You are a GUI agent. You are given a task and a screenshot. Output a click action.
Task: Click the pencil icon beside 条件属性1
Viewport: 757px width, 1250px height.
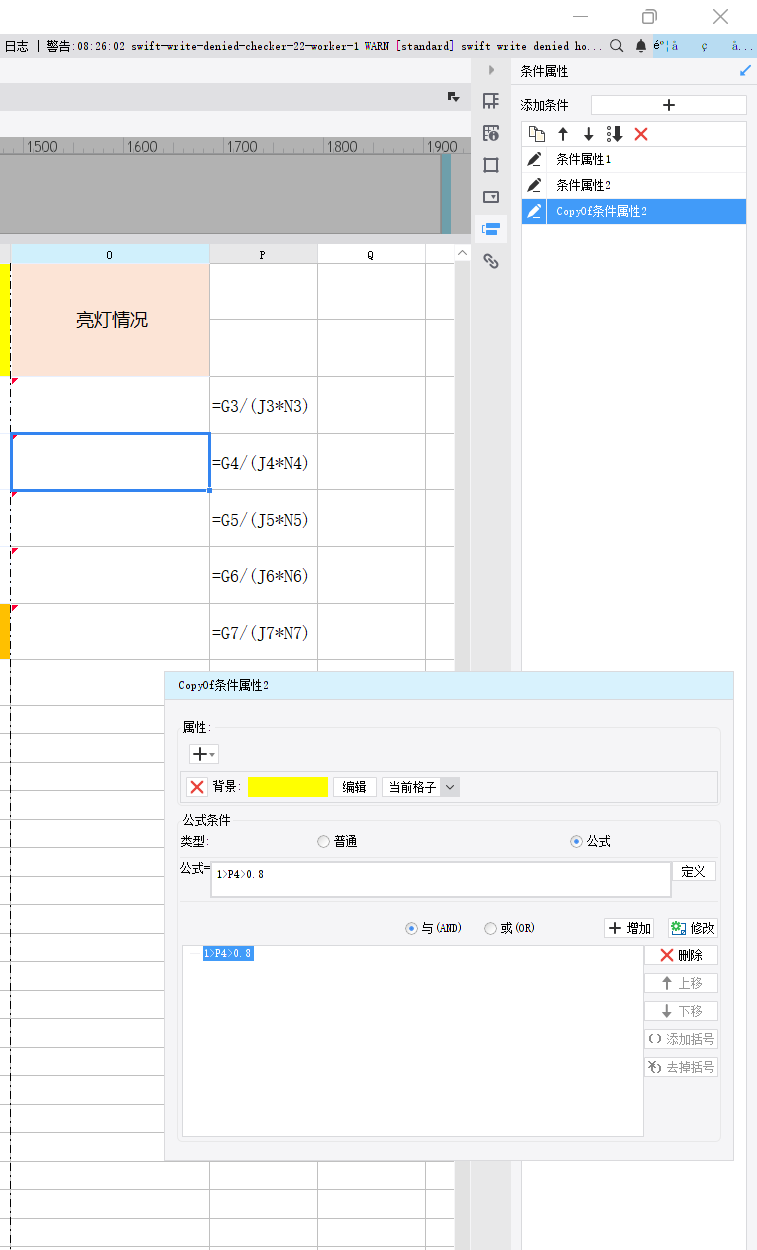click(x=535, y=159)
